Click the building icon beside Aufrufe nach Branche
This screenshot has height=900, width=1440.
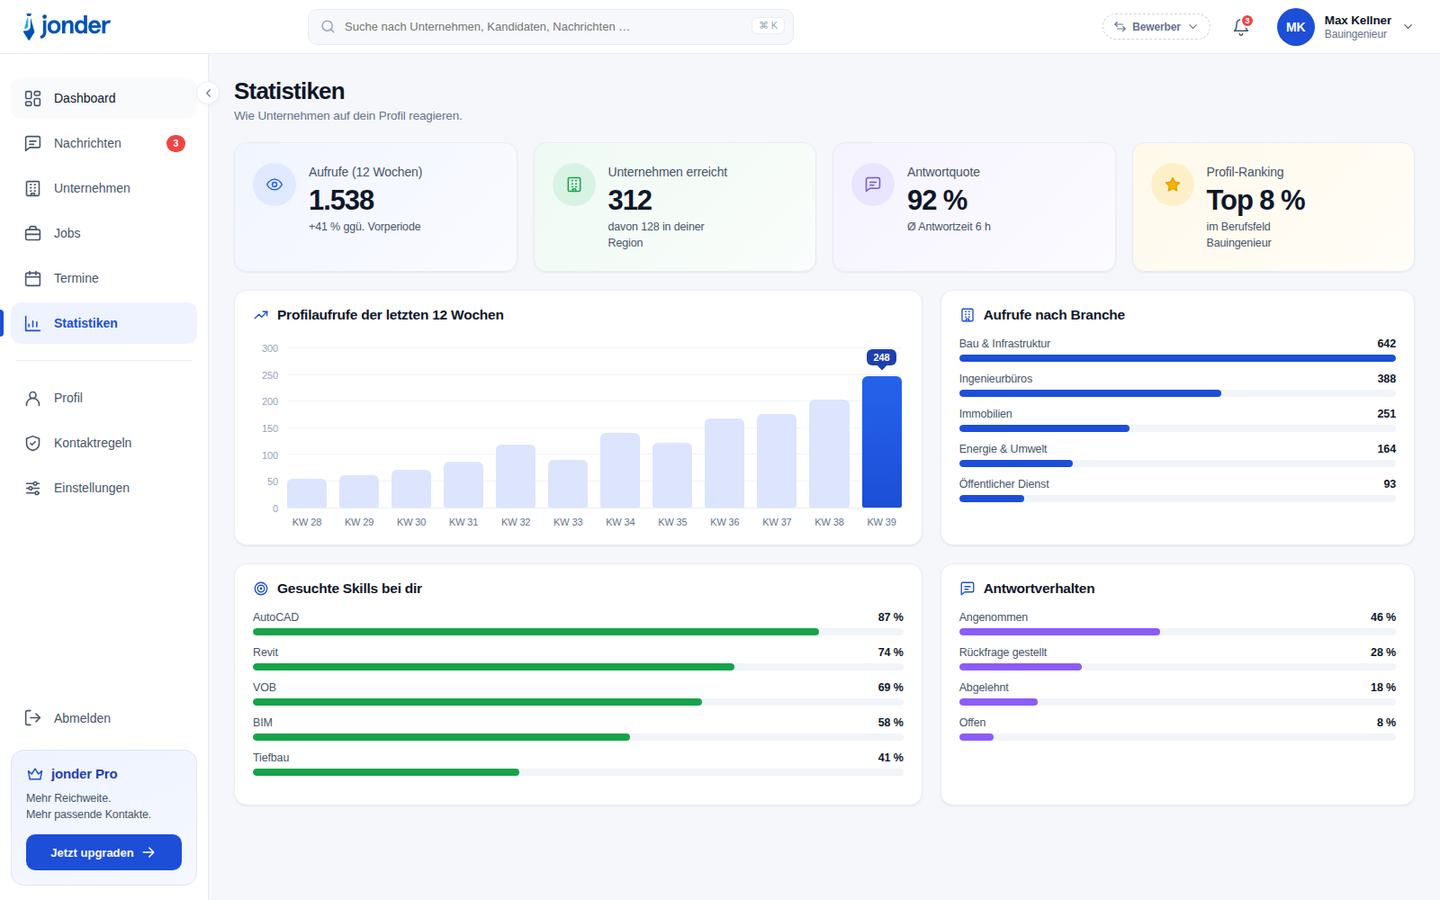(967, 315)
